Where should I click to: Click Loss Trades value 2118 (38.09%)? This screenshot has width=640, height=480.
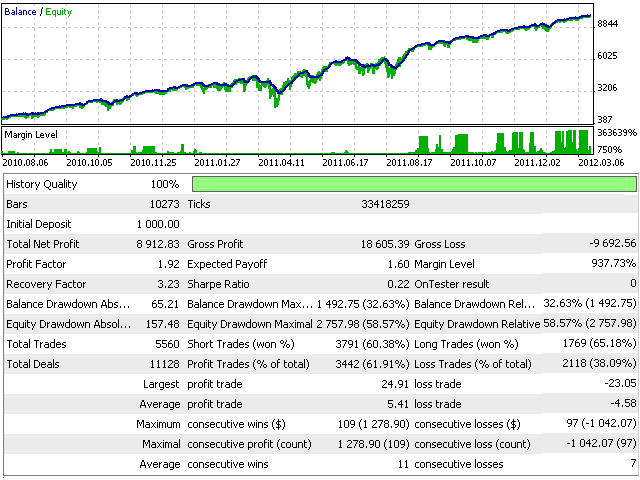[x=599, y=364]
